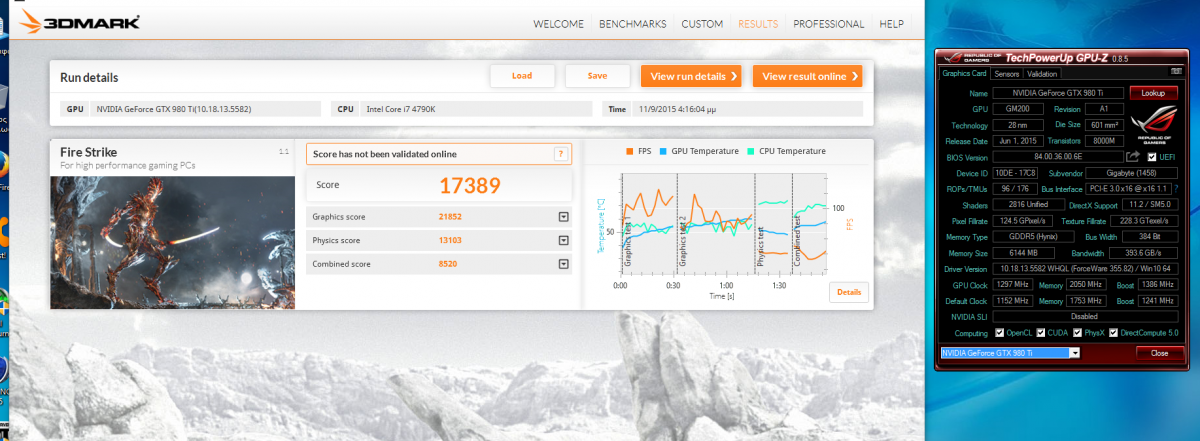This screenshot has height=441, width=1200.
Task: Expand the Combined score details arrow
Action: [x=563, y=264]
